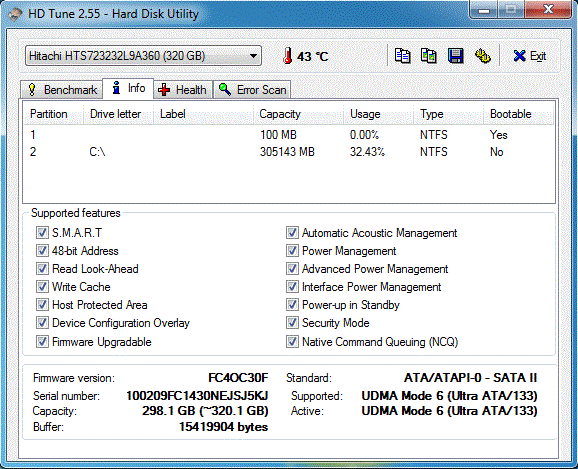The image size is (578, 469).
Task: Toggle the Write Cache checkbox
Action: [x=42, y=287]
